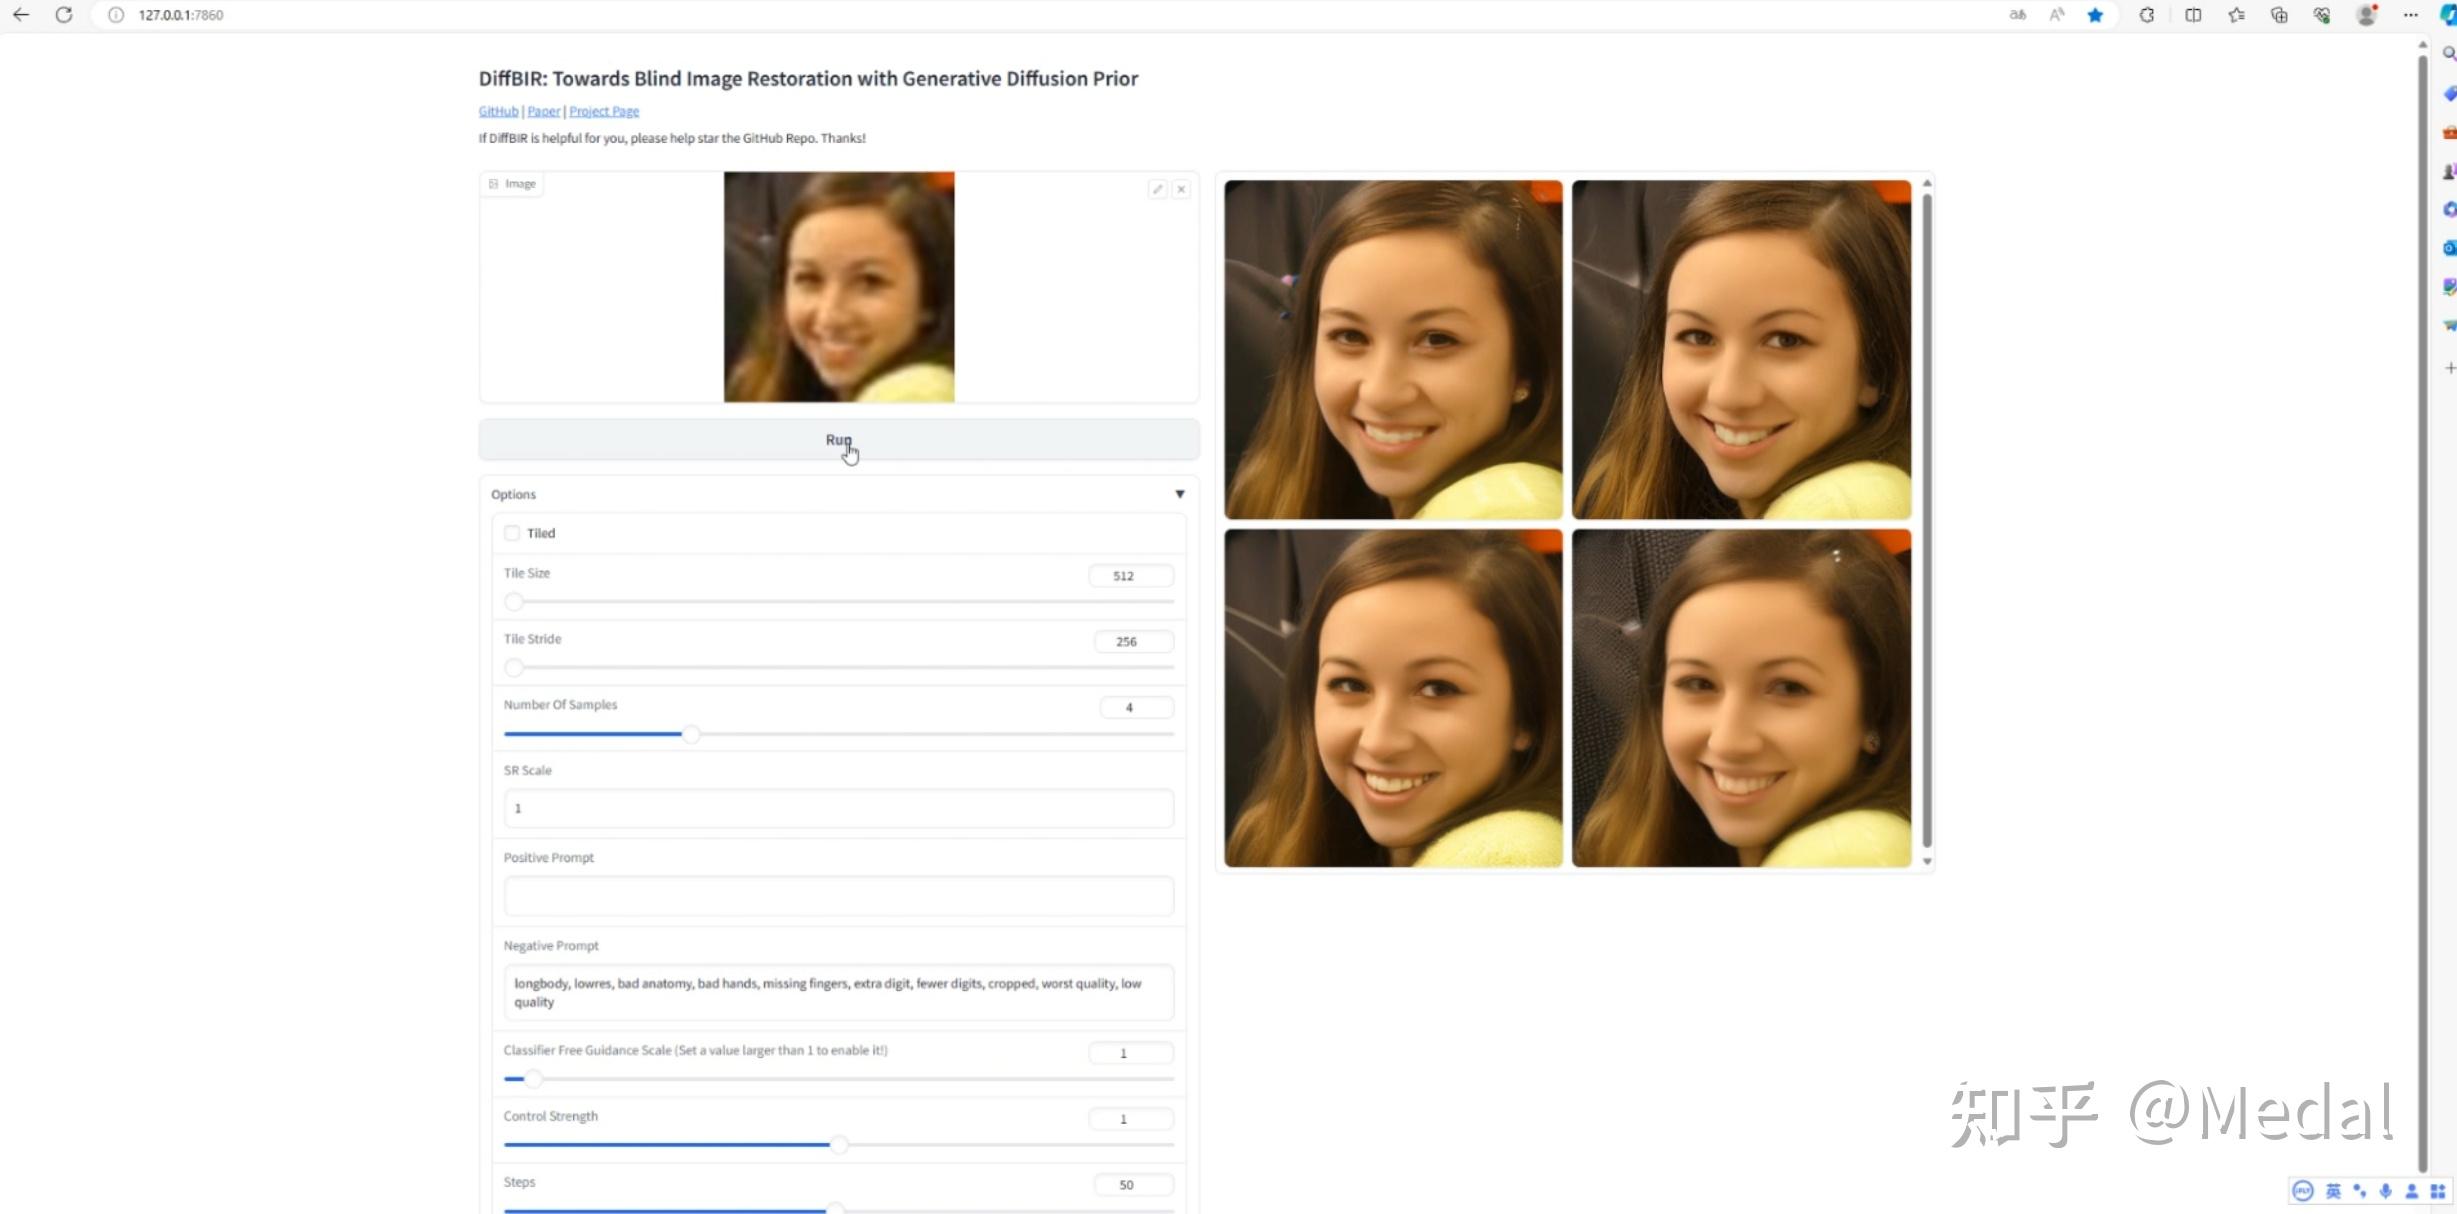The image size is (2457, 1214).
Task: Refresh the browser page
Action: (64, 15)
